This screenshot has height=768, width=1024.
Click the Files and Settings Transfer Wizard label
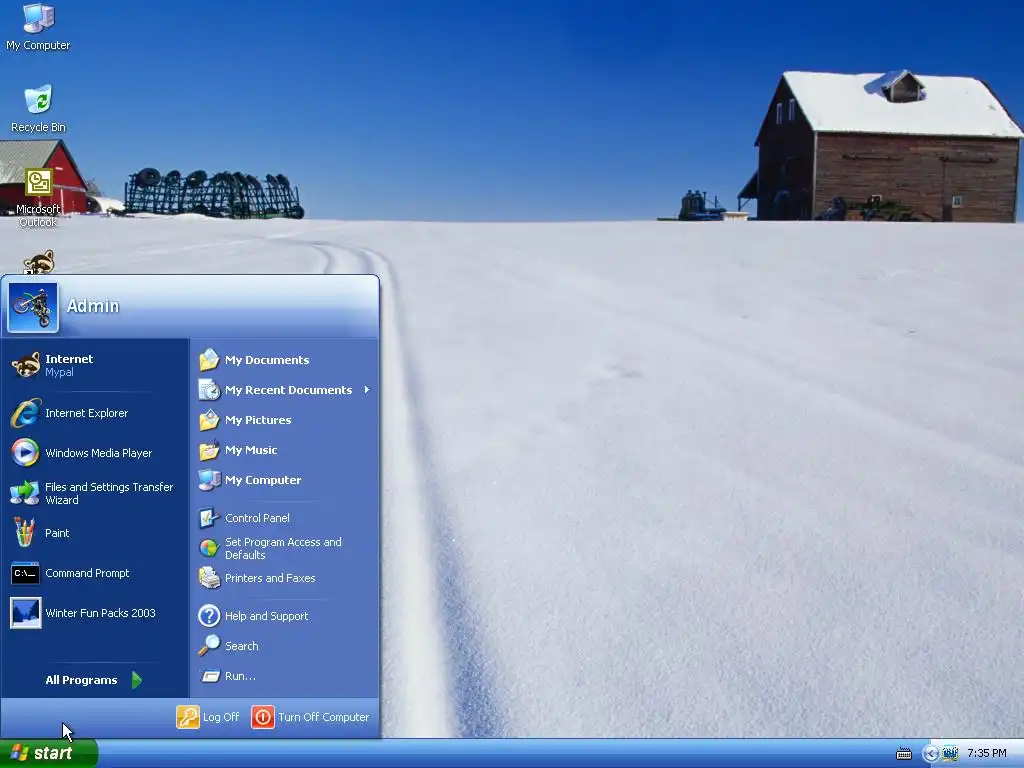pyautogui.click(x=109, y=494)
